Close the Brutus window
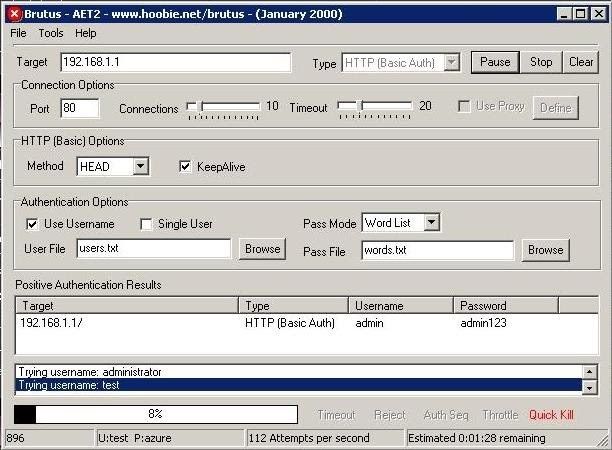Image resolution: width=612 pixels, height=450 pixels. 598,14
